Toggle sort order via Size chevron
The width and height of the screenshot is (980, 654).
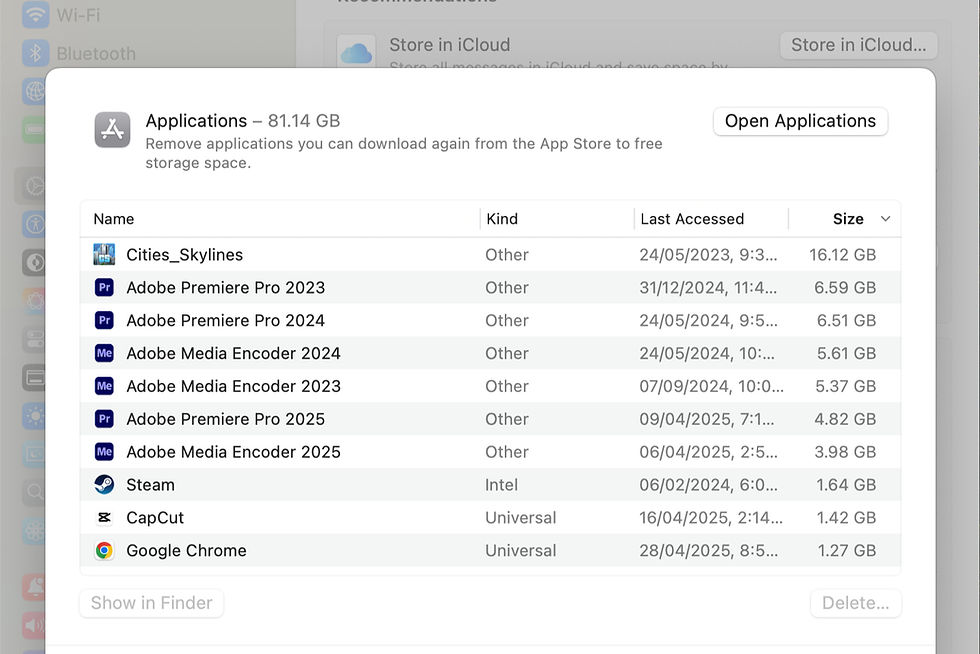coord(885,219)
